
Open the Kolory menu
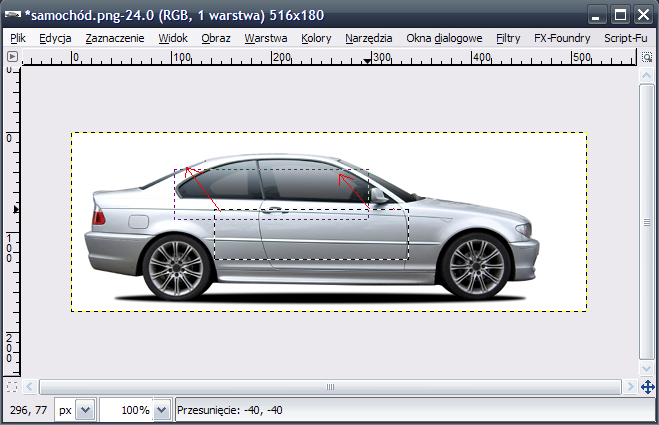point(316,38)
